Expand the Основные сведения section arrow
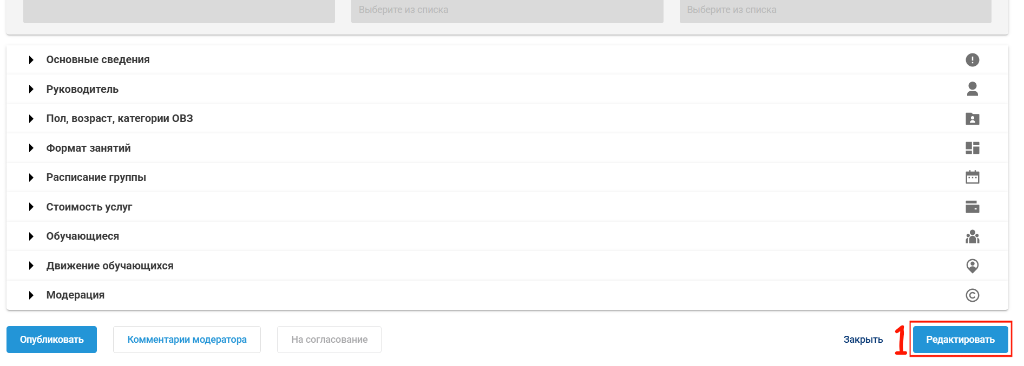The image size is (1024, 366). click(31, 59)
